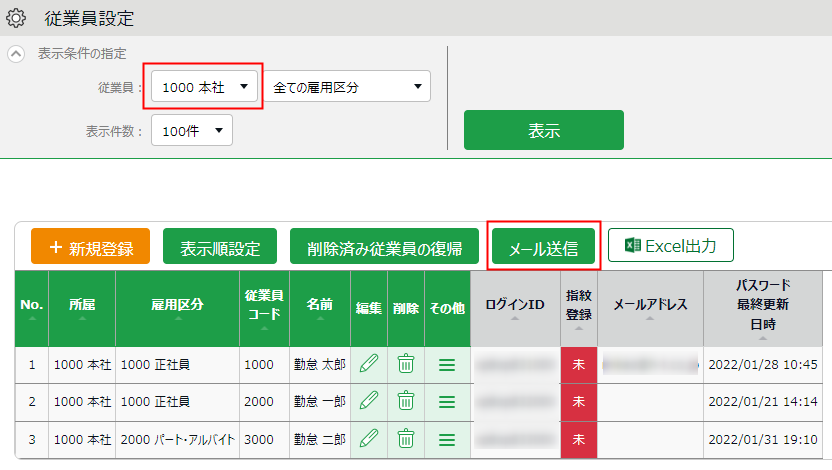Viewport: 832px width, 470px height.
Task: Open その他 hamburger menu for 勤怠 太郎
Action: tap(446, 365)
